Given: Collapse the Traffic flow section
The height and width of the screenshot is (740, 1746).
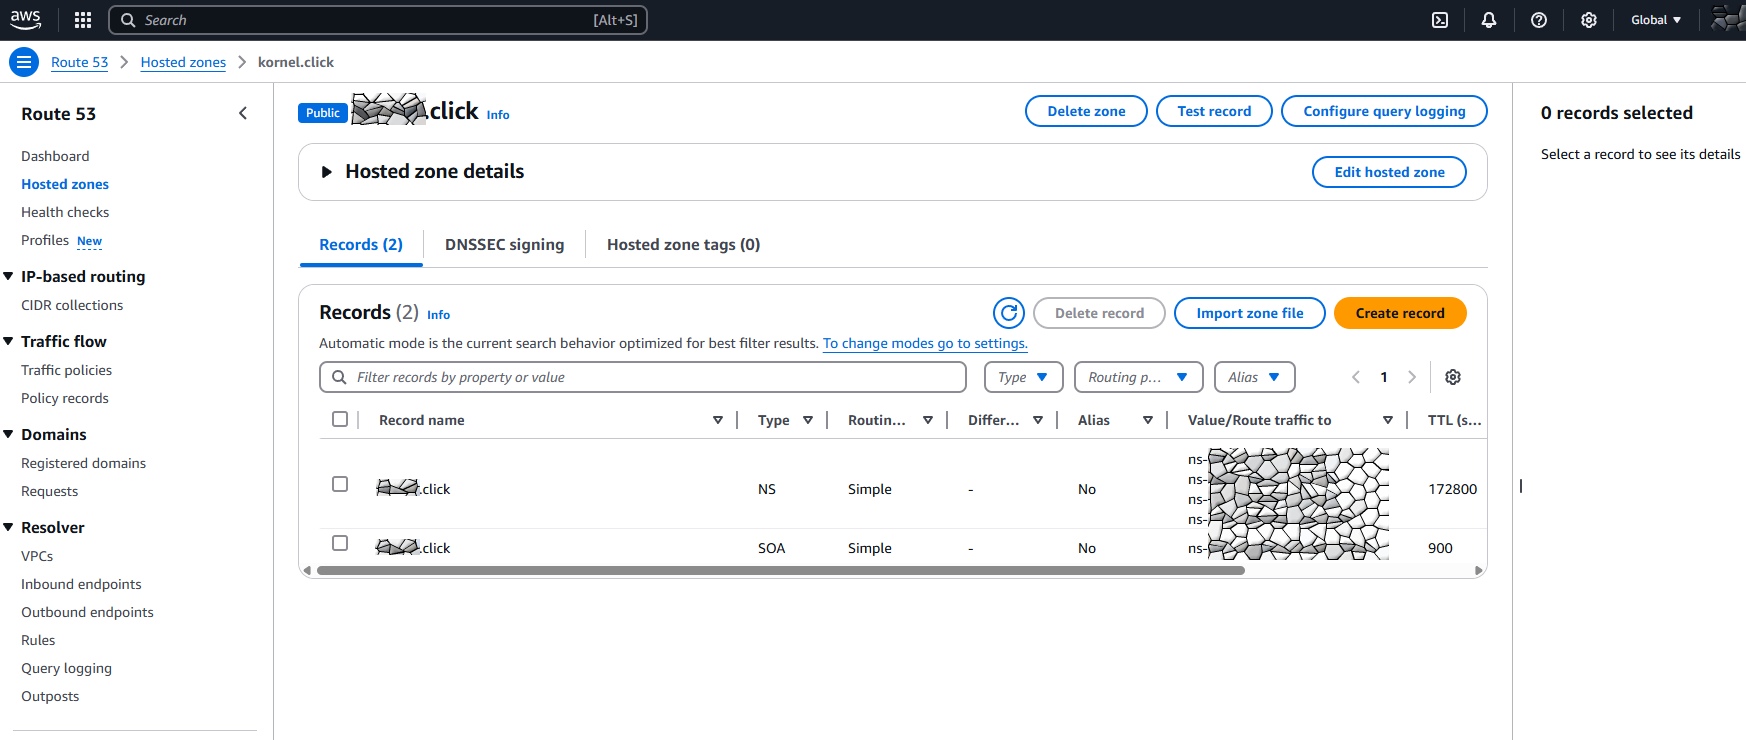Looking at the screenshot, I should click(x=8, y=341).
